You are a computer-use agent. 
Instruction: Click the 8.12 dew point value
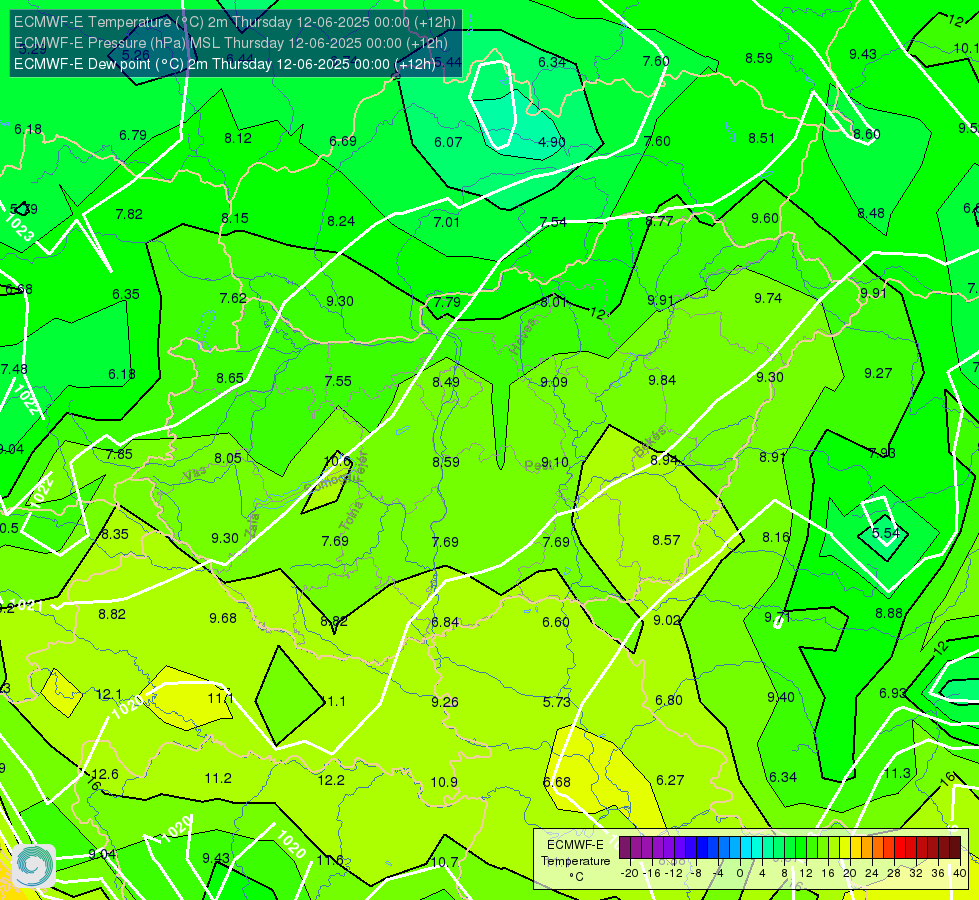(238, 139)
